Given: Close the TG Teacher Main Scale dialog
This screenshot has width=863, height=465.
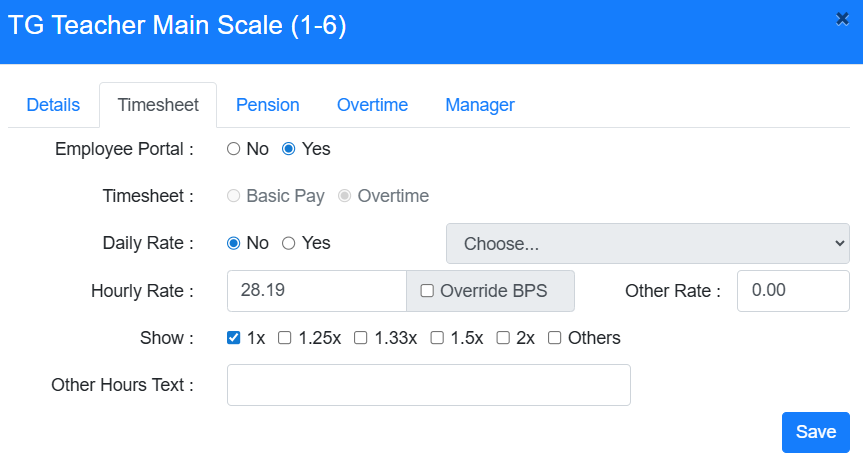Looking at the screenshot, I should click(842, 18).
